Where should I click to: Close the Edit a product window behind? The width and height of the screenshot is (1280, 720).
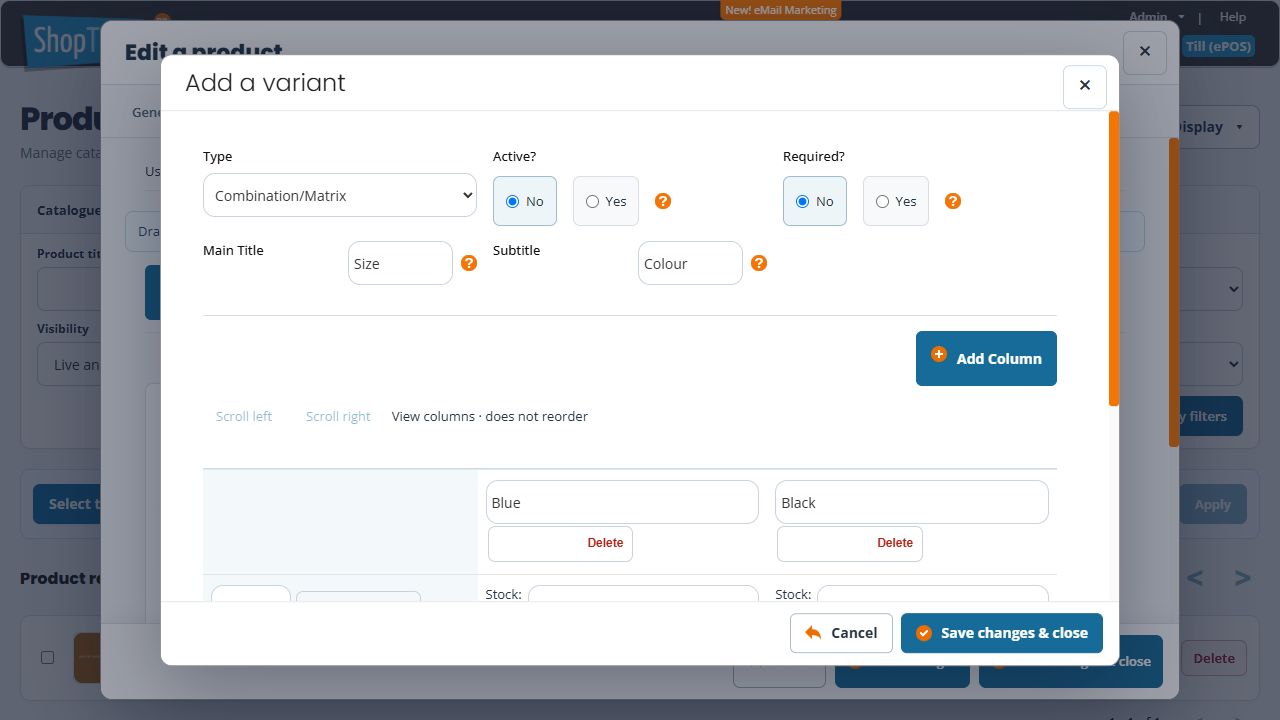tap(1145, 51)
